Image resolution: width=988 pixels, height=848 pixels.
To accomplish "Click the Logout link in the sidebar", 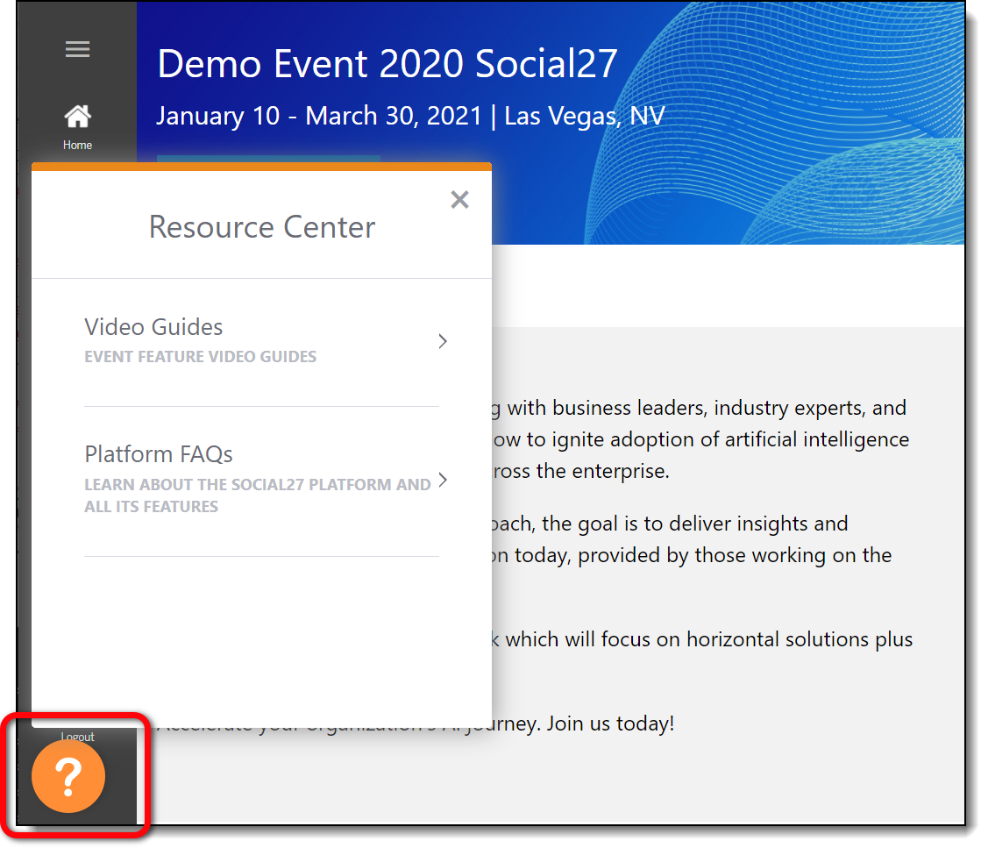I will [77, 737].
